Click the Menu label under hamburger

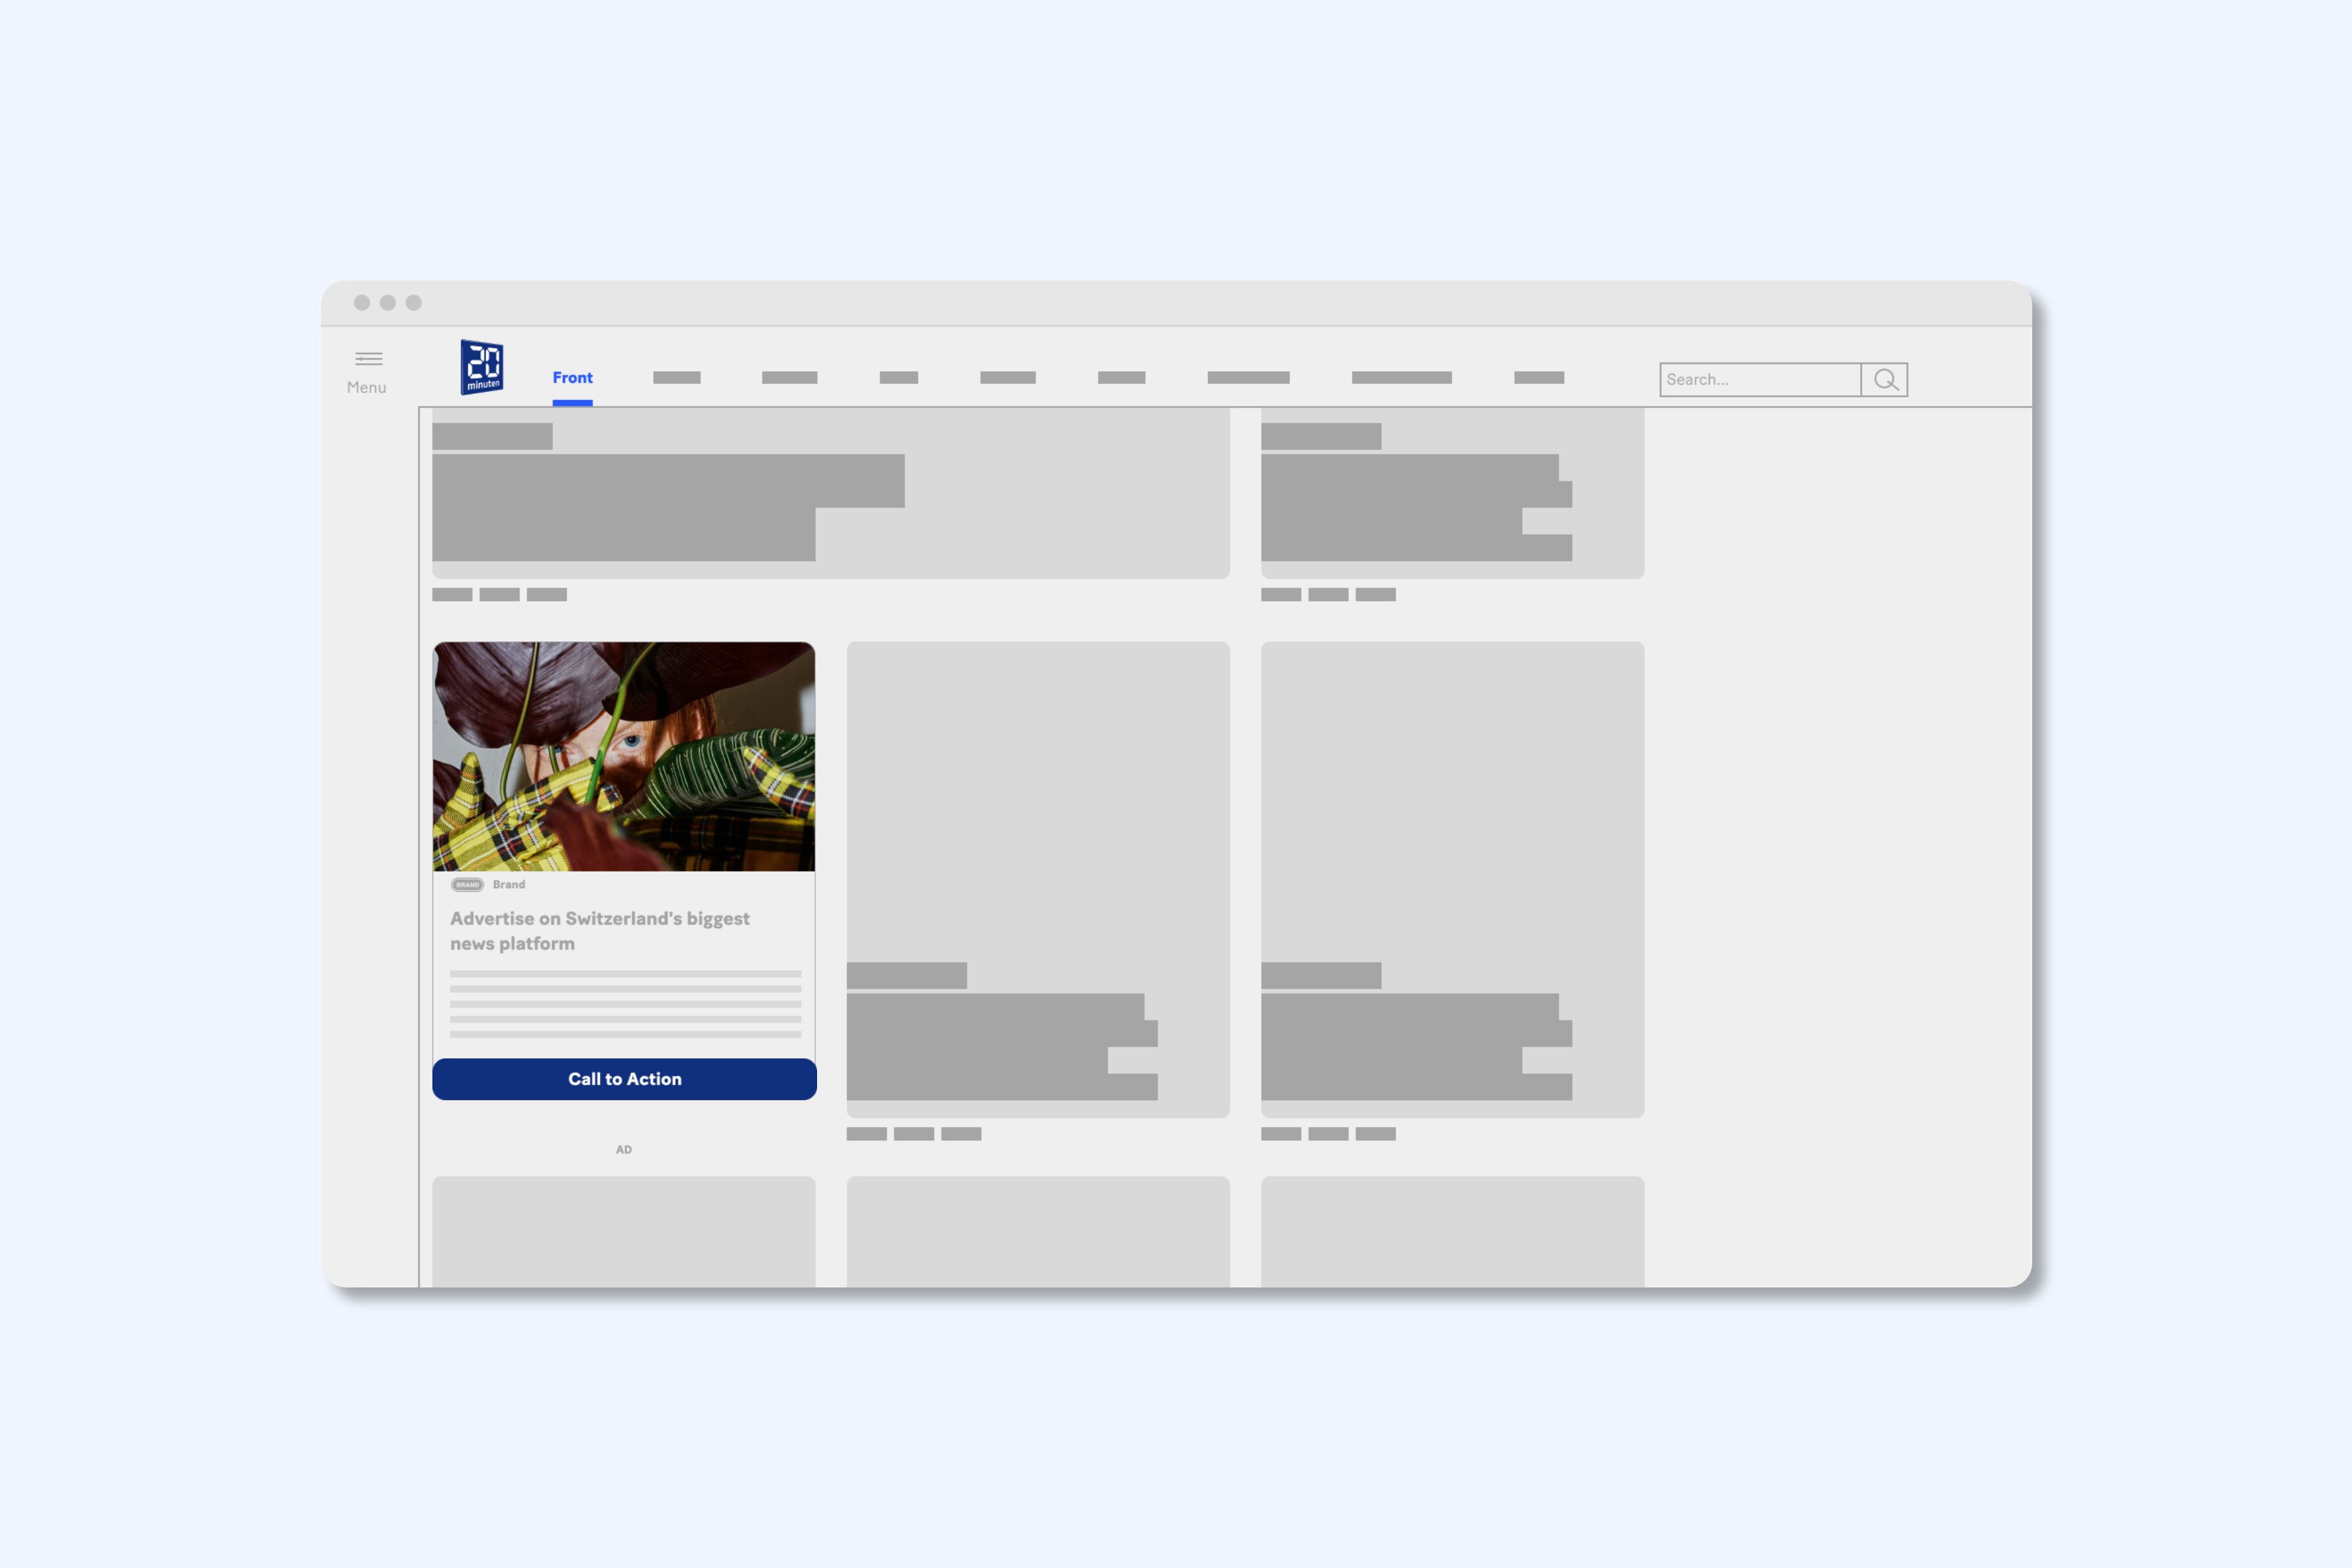tap(366, 388)
